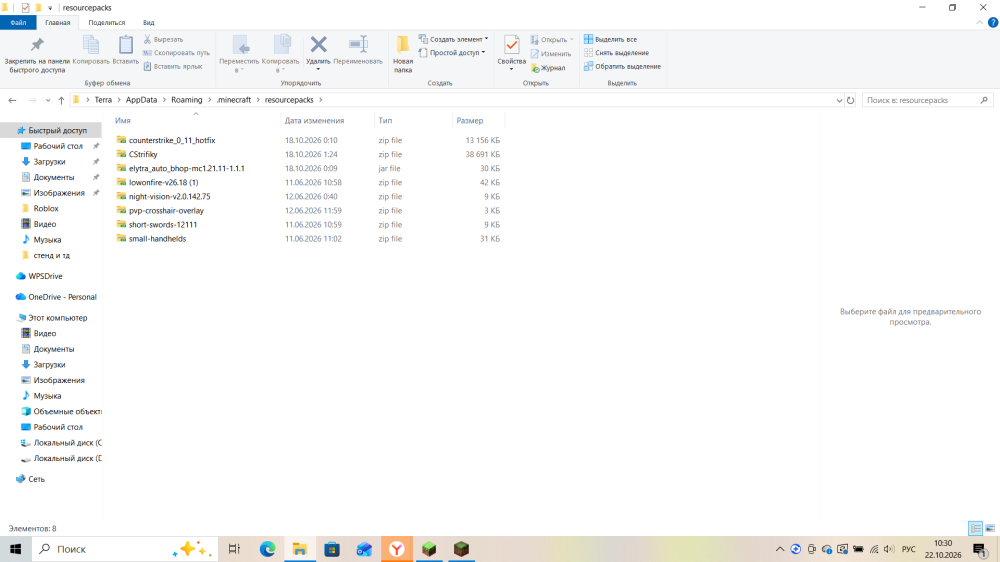Select Вырезать scissors command
This screenshot has width=1000, height=562.
coord(163,40)
